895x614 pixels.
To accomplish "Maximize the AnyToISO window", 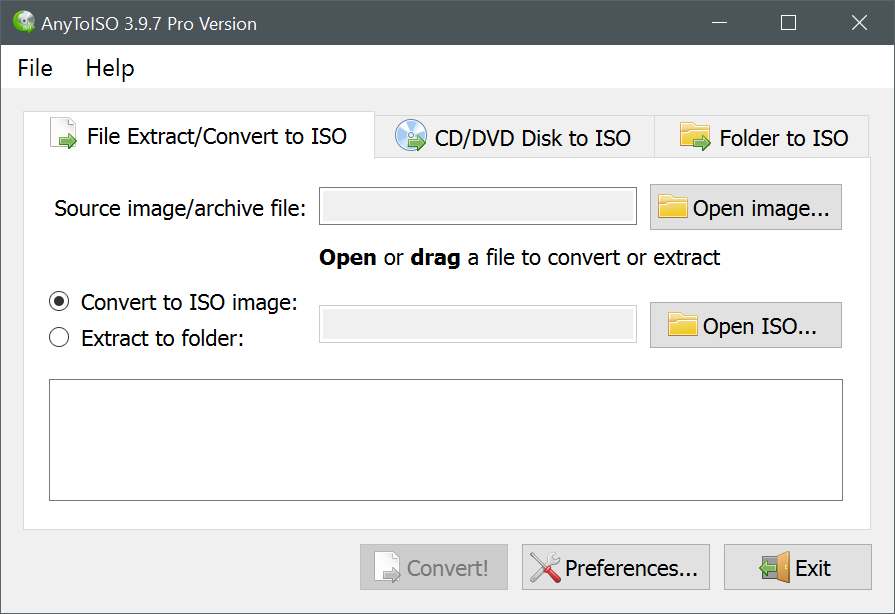I will pyautogui.click(x=788, y=22).
